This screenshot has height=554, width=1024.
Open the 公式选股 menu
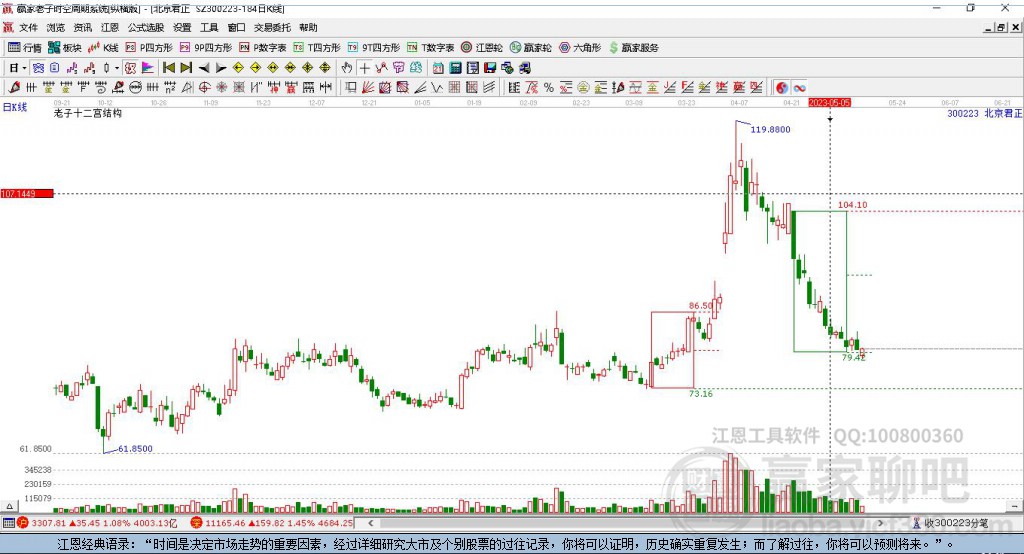pyautogui.click(x=146, y=27)
